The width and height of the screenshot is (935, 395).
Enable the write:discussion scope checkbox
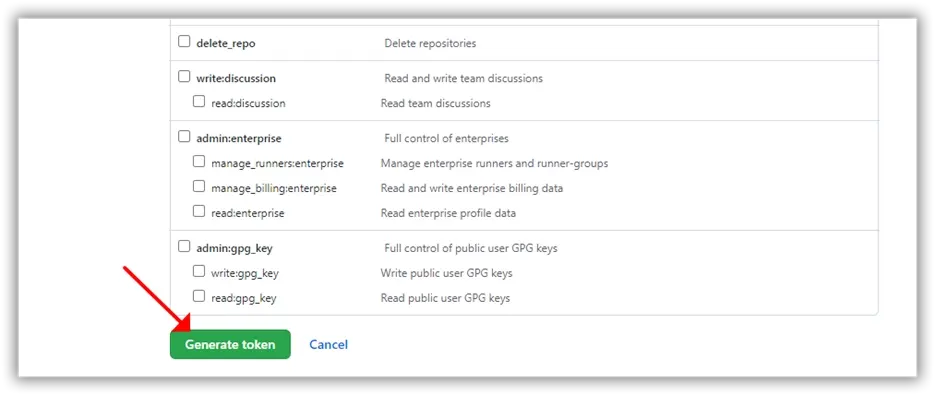[x=184, y=76]
